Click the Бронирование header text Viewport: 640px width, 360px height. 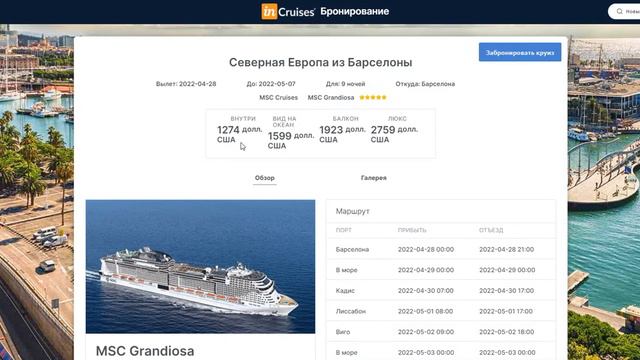click(354, 11)
